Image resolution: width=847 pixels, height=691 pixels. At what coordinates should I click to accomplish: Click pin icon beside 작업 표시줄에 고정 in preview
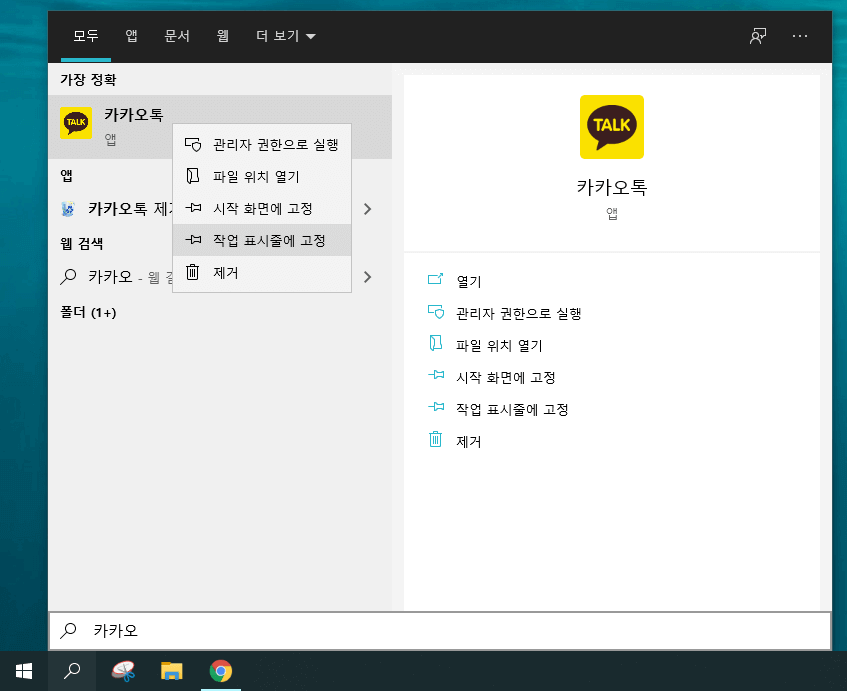tap(436, 407)
